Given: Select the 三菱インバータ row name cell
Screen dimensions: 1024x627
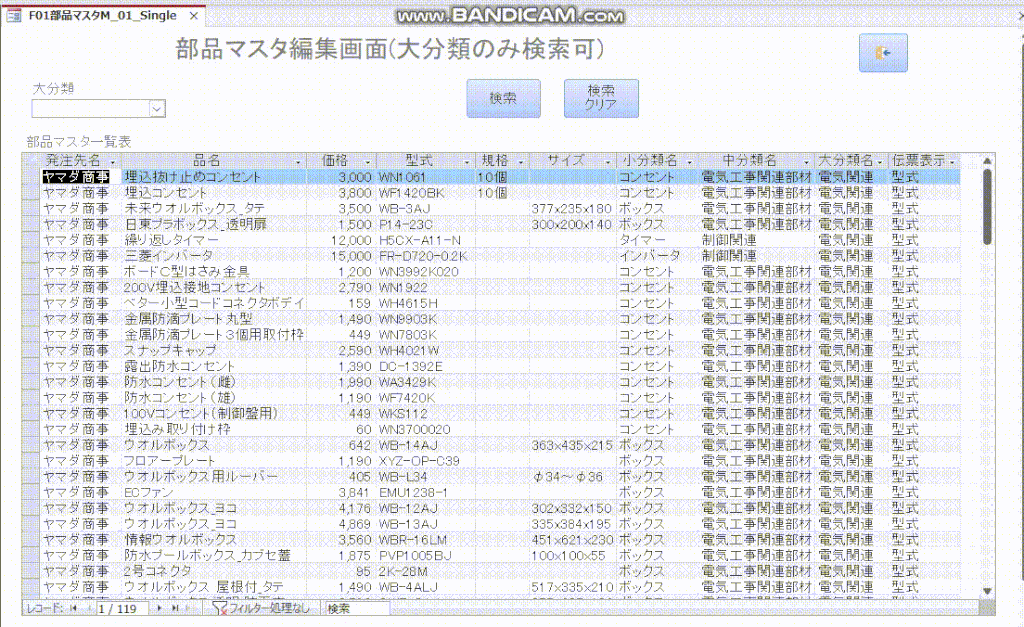Looking at the screenshot, I should click(170, 256).
